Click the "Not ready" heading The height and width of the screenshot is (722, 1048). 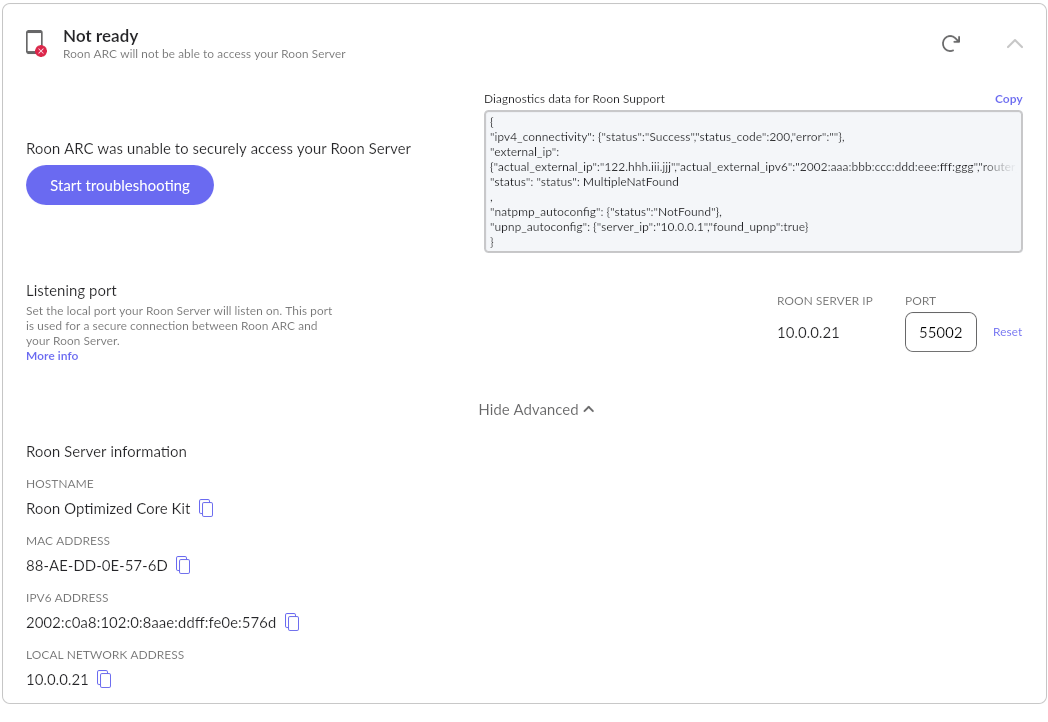tap(101, 36)
